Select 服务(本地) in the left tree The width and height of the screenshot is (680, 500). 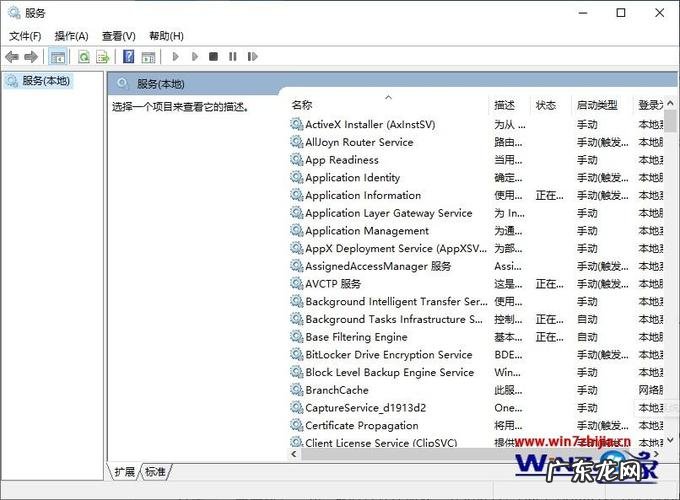pyautogui.click(x=46, y=81)
